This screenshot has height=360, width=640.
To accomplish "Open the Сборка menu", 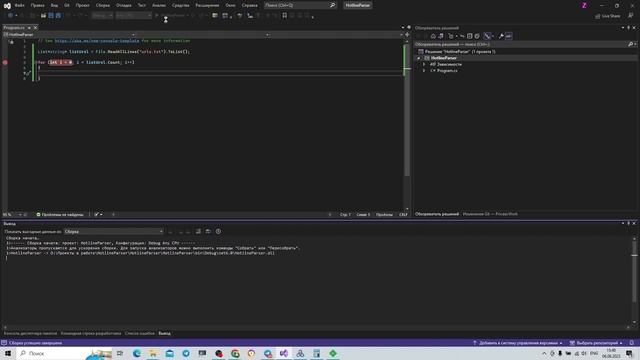I will click(102, 5).
